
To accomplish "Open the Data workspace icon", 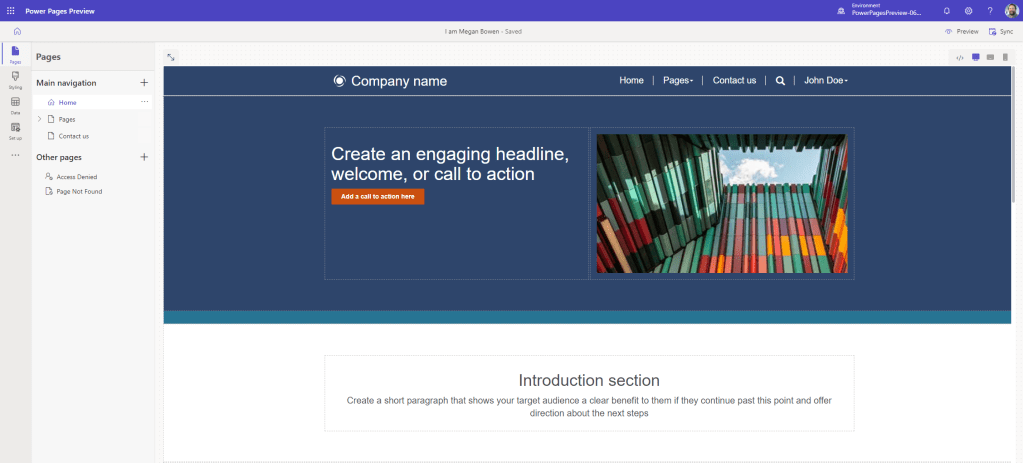I will coord(15,105).
